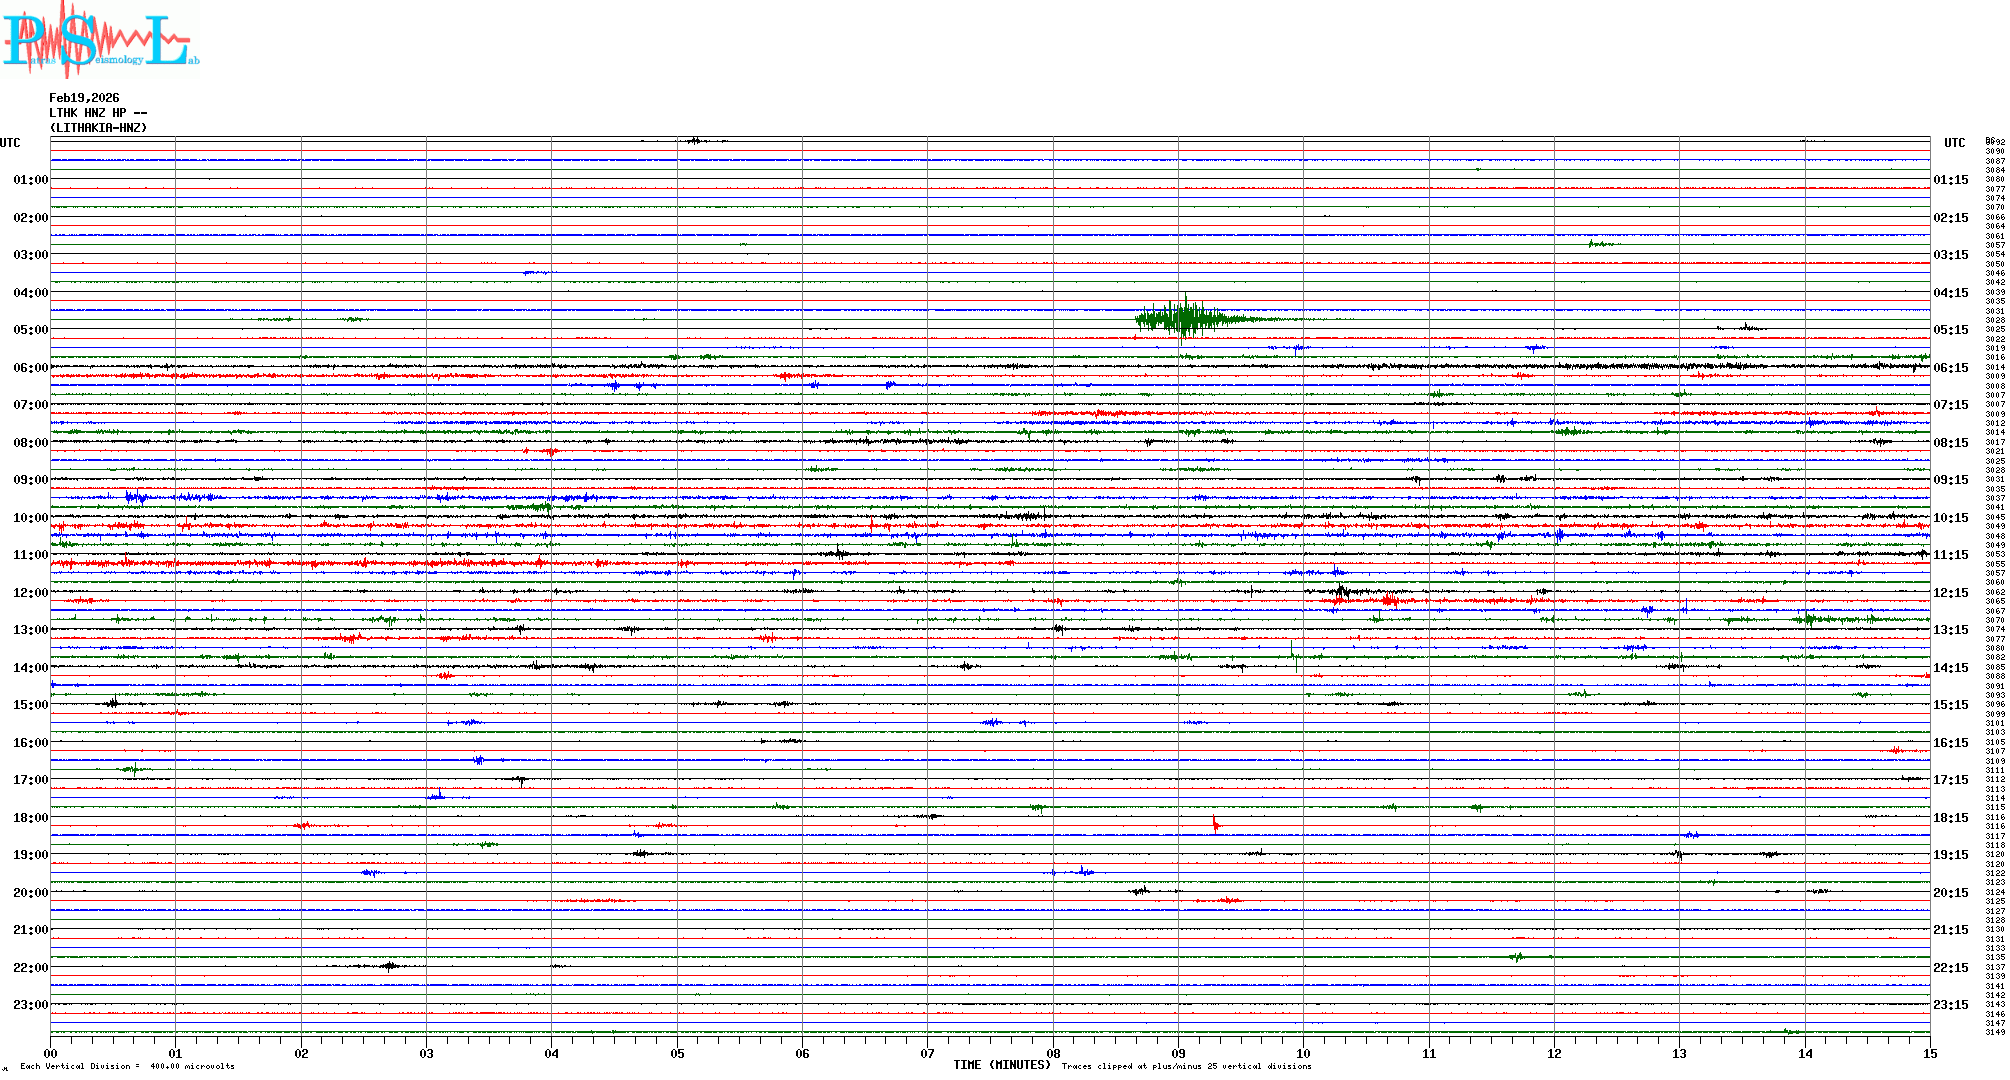Click minute marker 00 on bottom axis
Viewport: 2010px width, 1080px height.
pyautogui.click(x=51, y=1053)
